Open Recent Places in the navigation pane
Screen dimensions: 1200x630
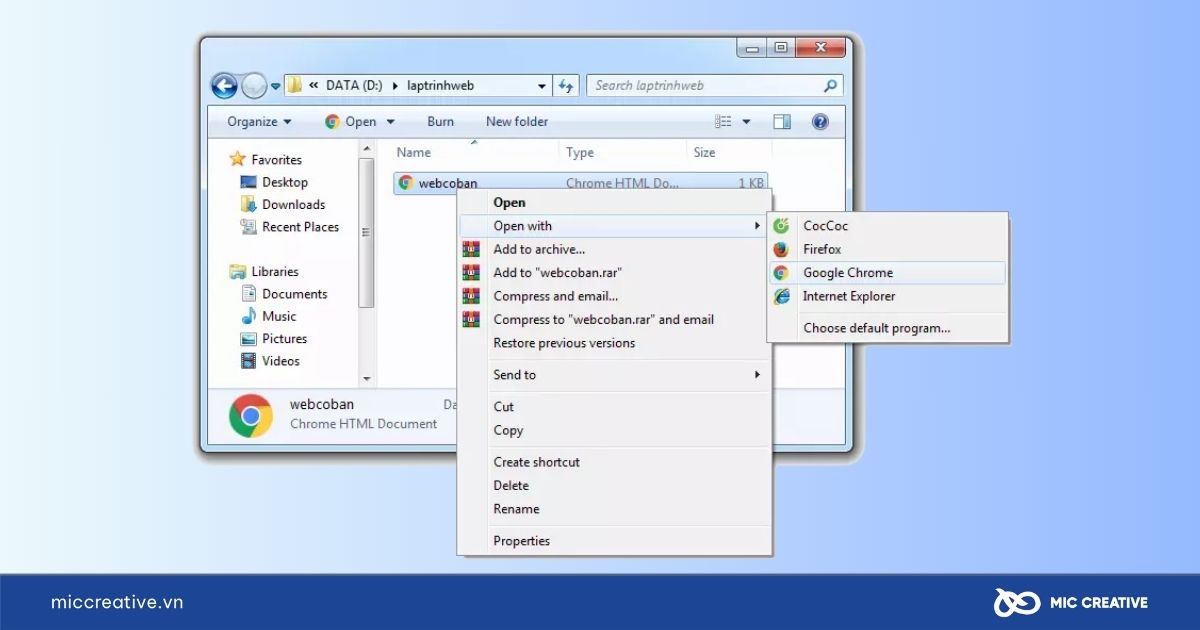click(290, 227)
